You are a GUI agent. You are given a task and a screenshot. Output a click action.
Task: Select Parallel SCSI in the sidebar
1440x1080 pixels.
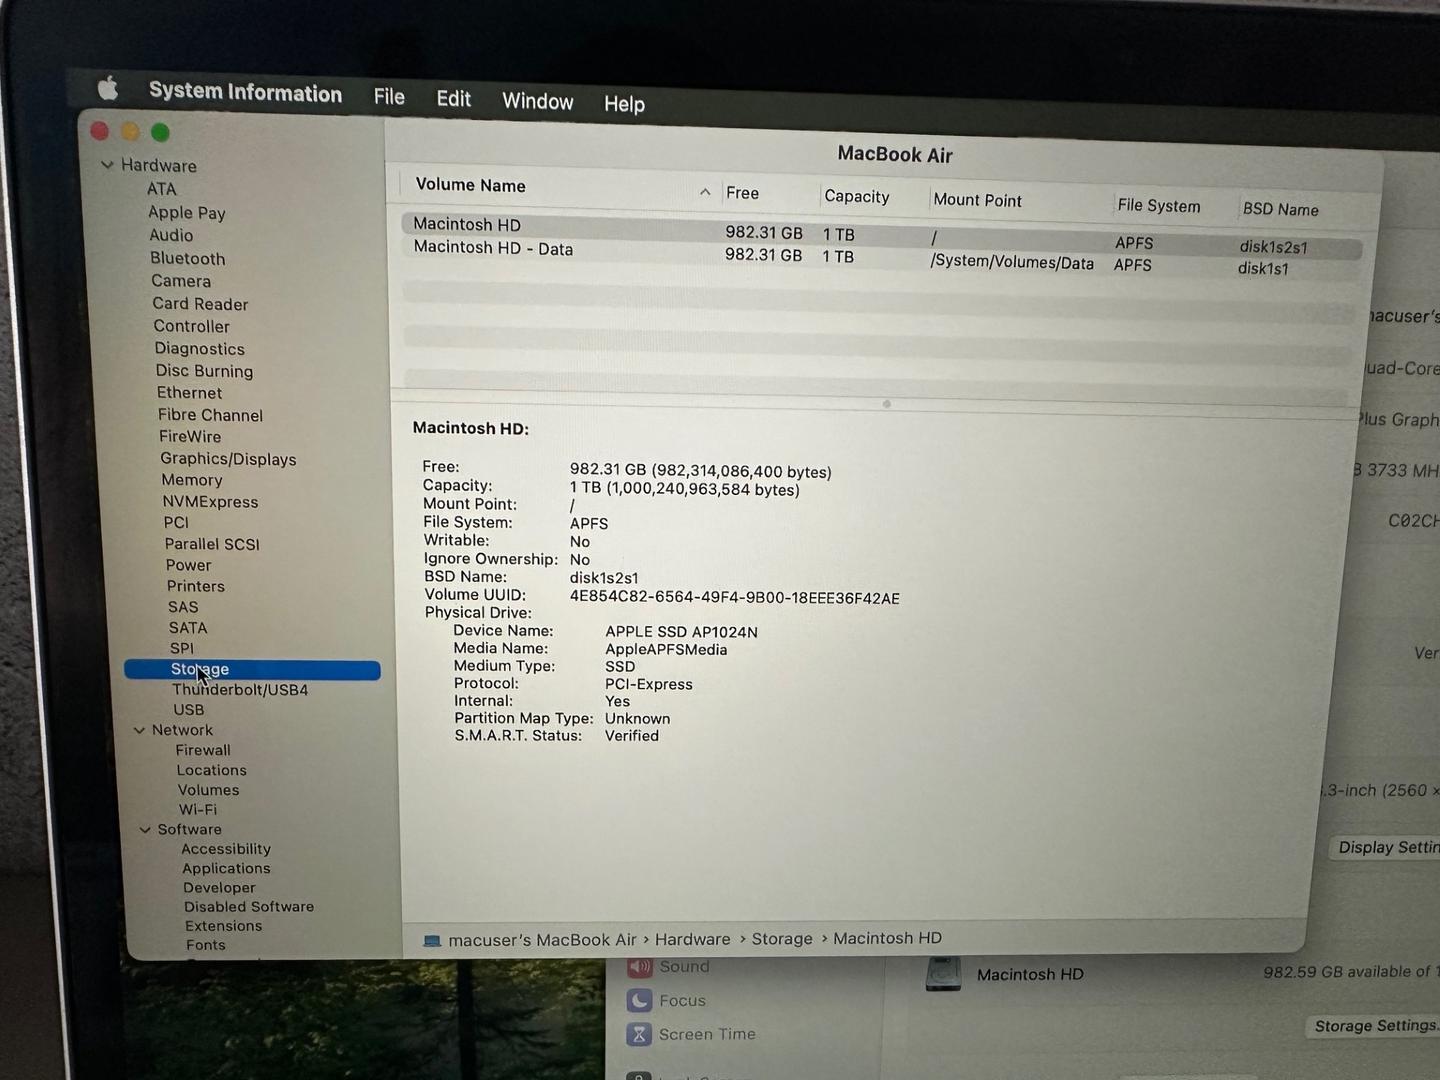pos(212,544)
